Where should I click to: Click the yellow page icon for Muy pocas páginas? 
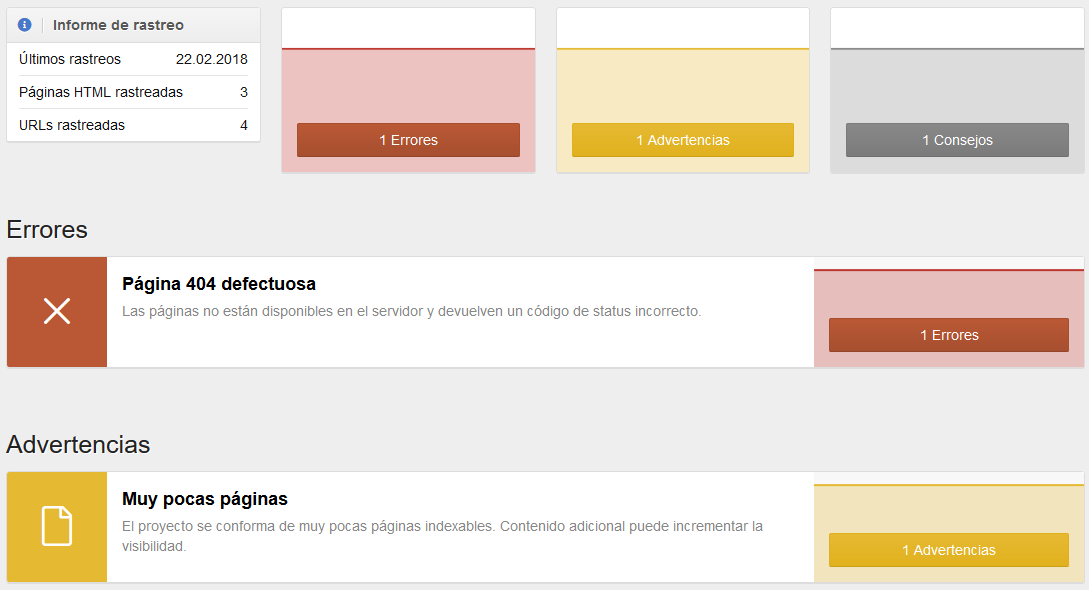click(x=57, y=527)
